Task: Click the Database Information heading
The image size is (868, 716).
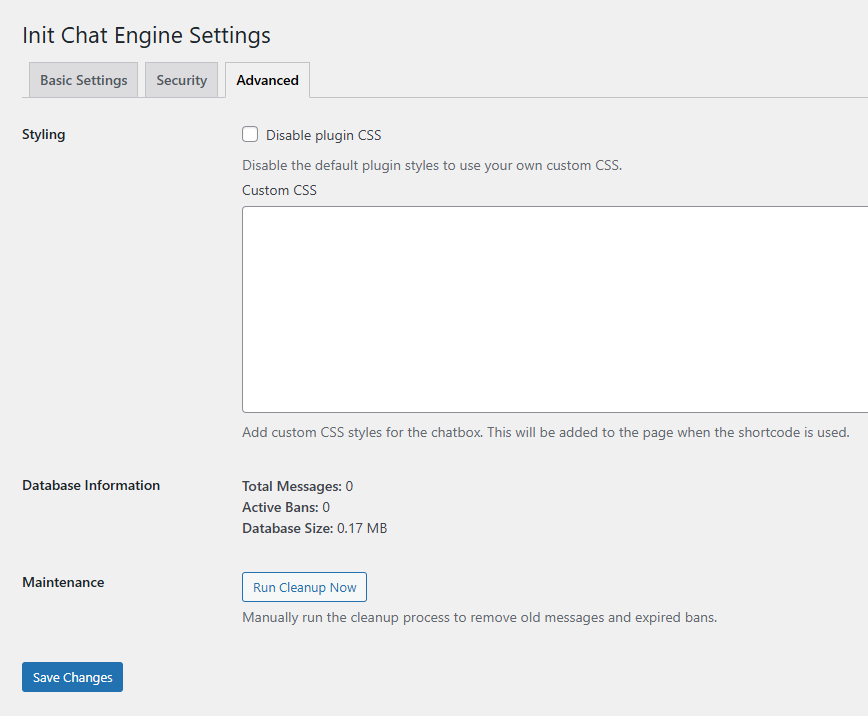Action: (91, 485)
